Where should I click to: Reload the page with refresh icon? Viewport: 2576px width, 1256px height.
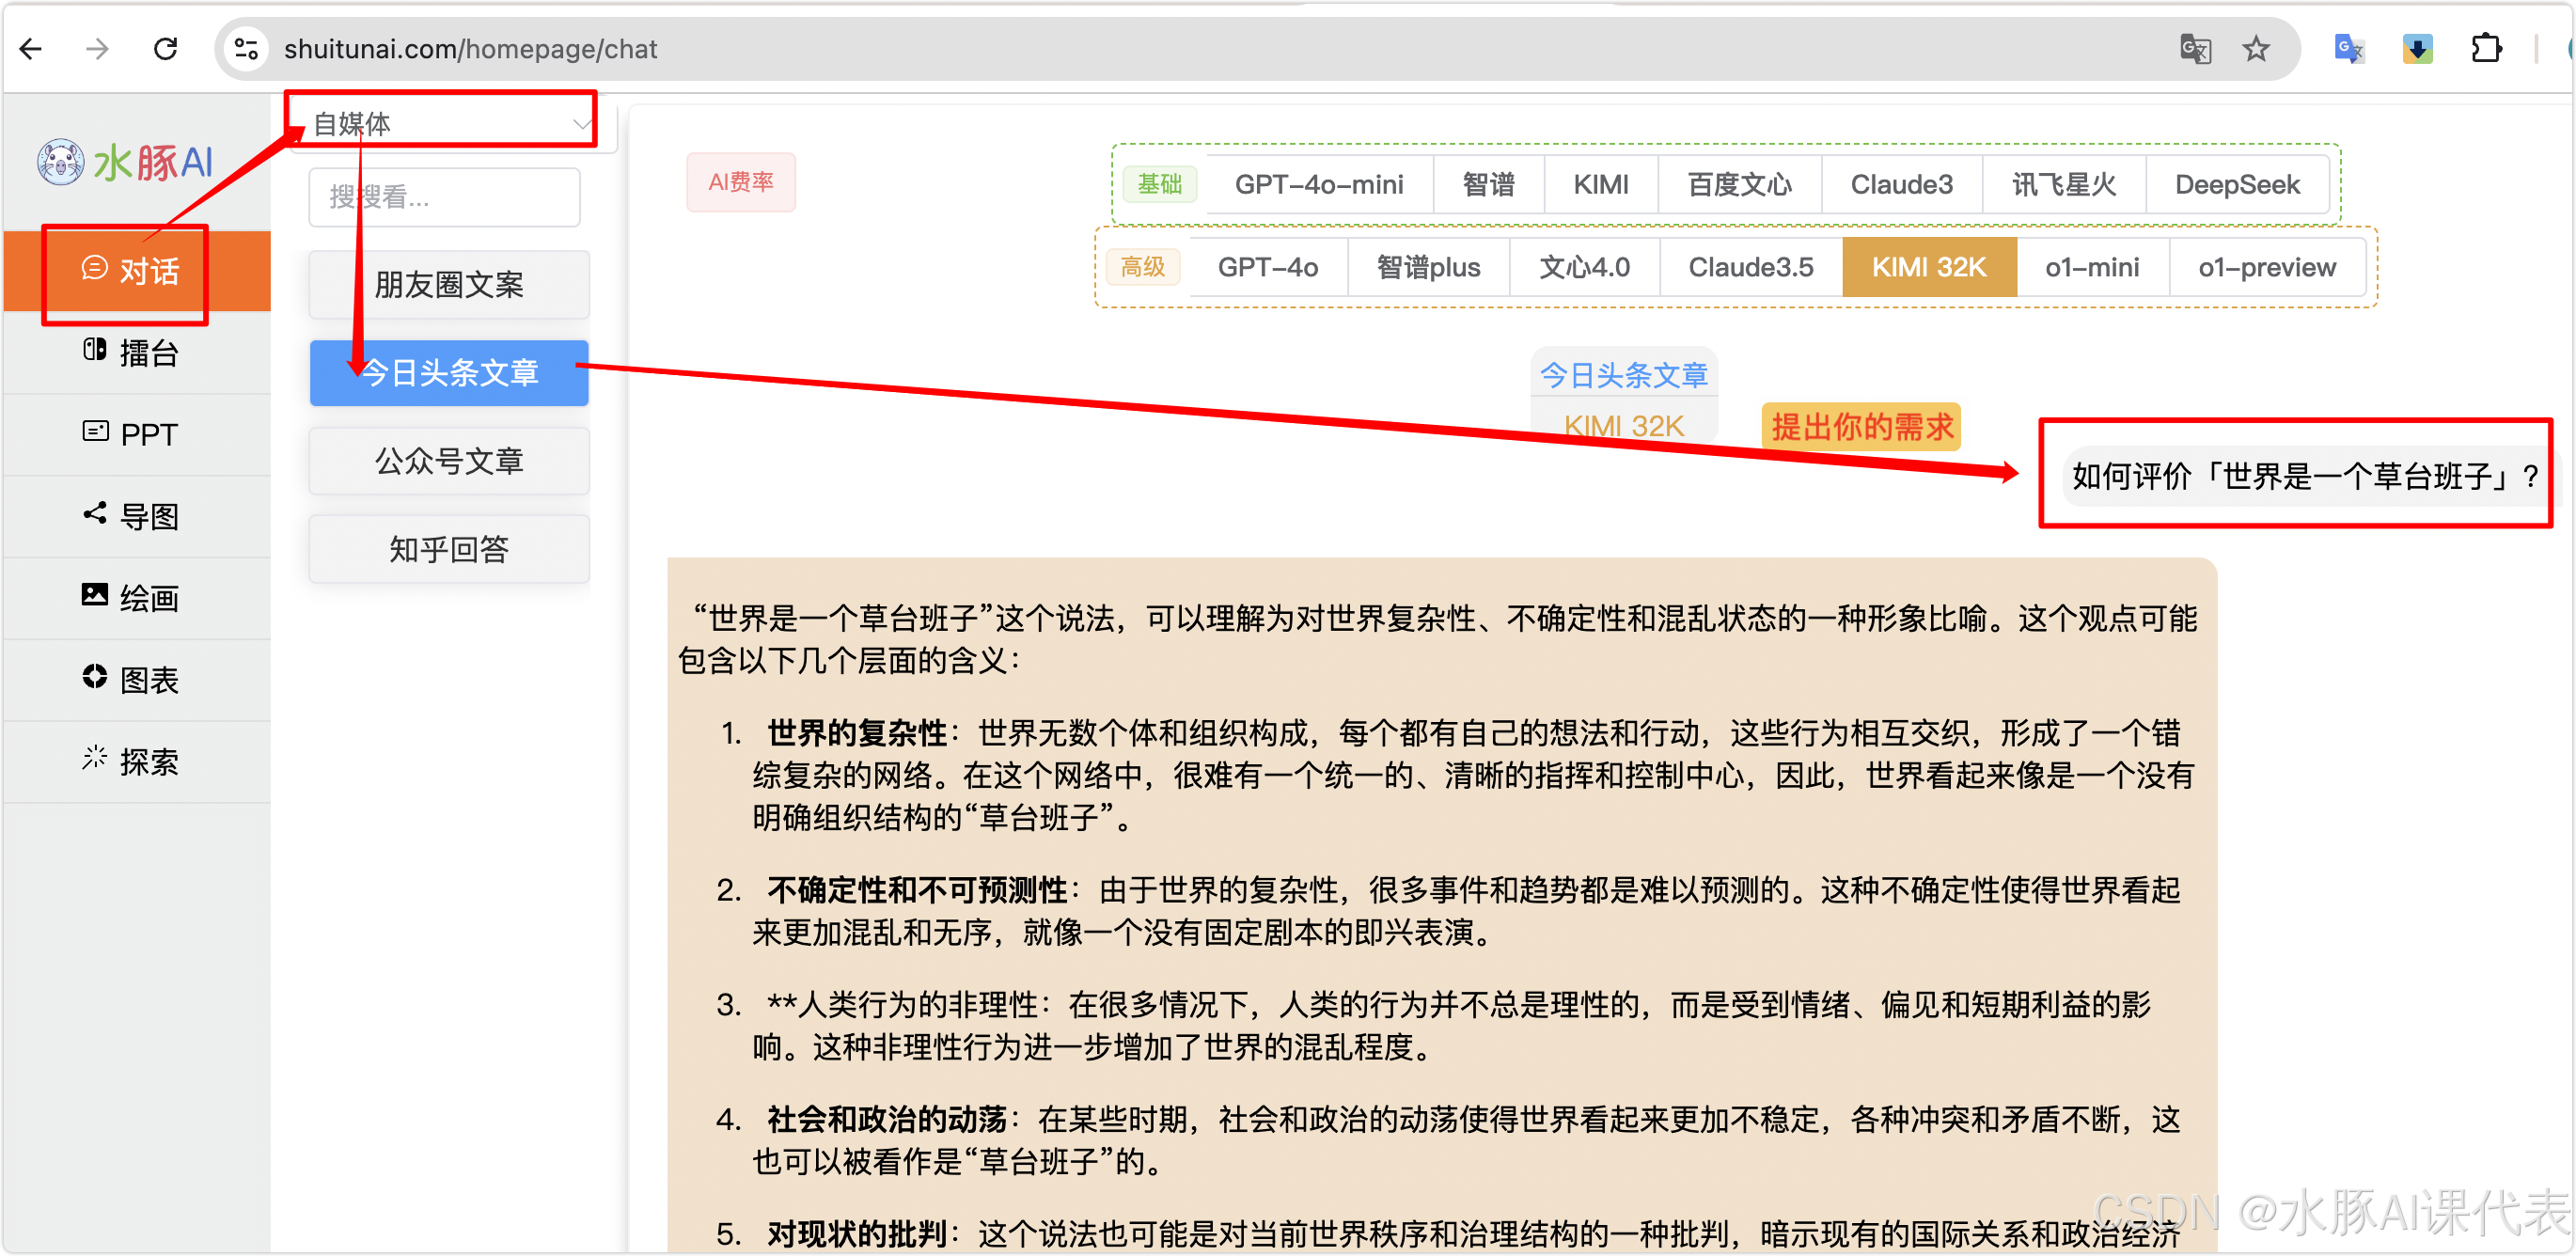point(166,48)
